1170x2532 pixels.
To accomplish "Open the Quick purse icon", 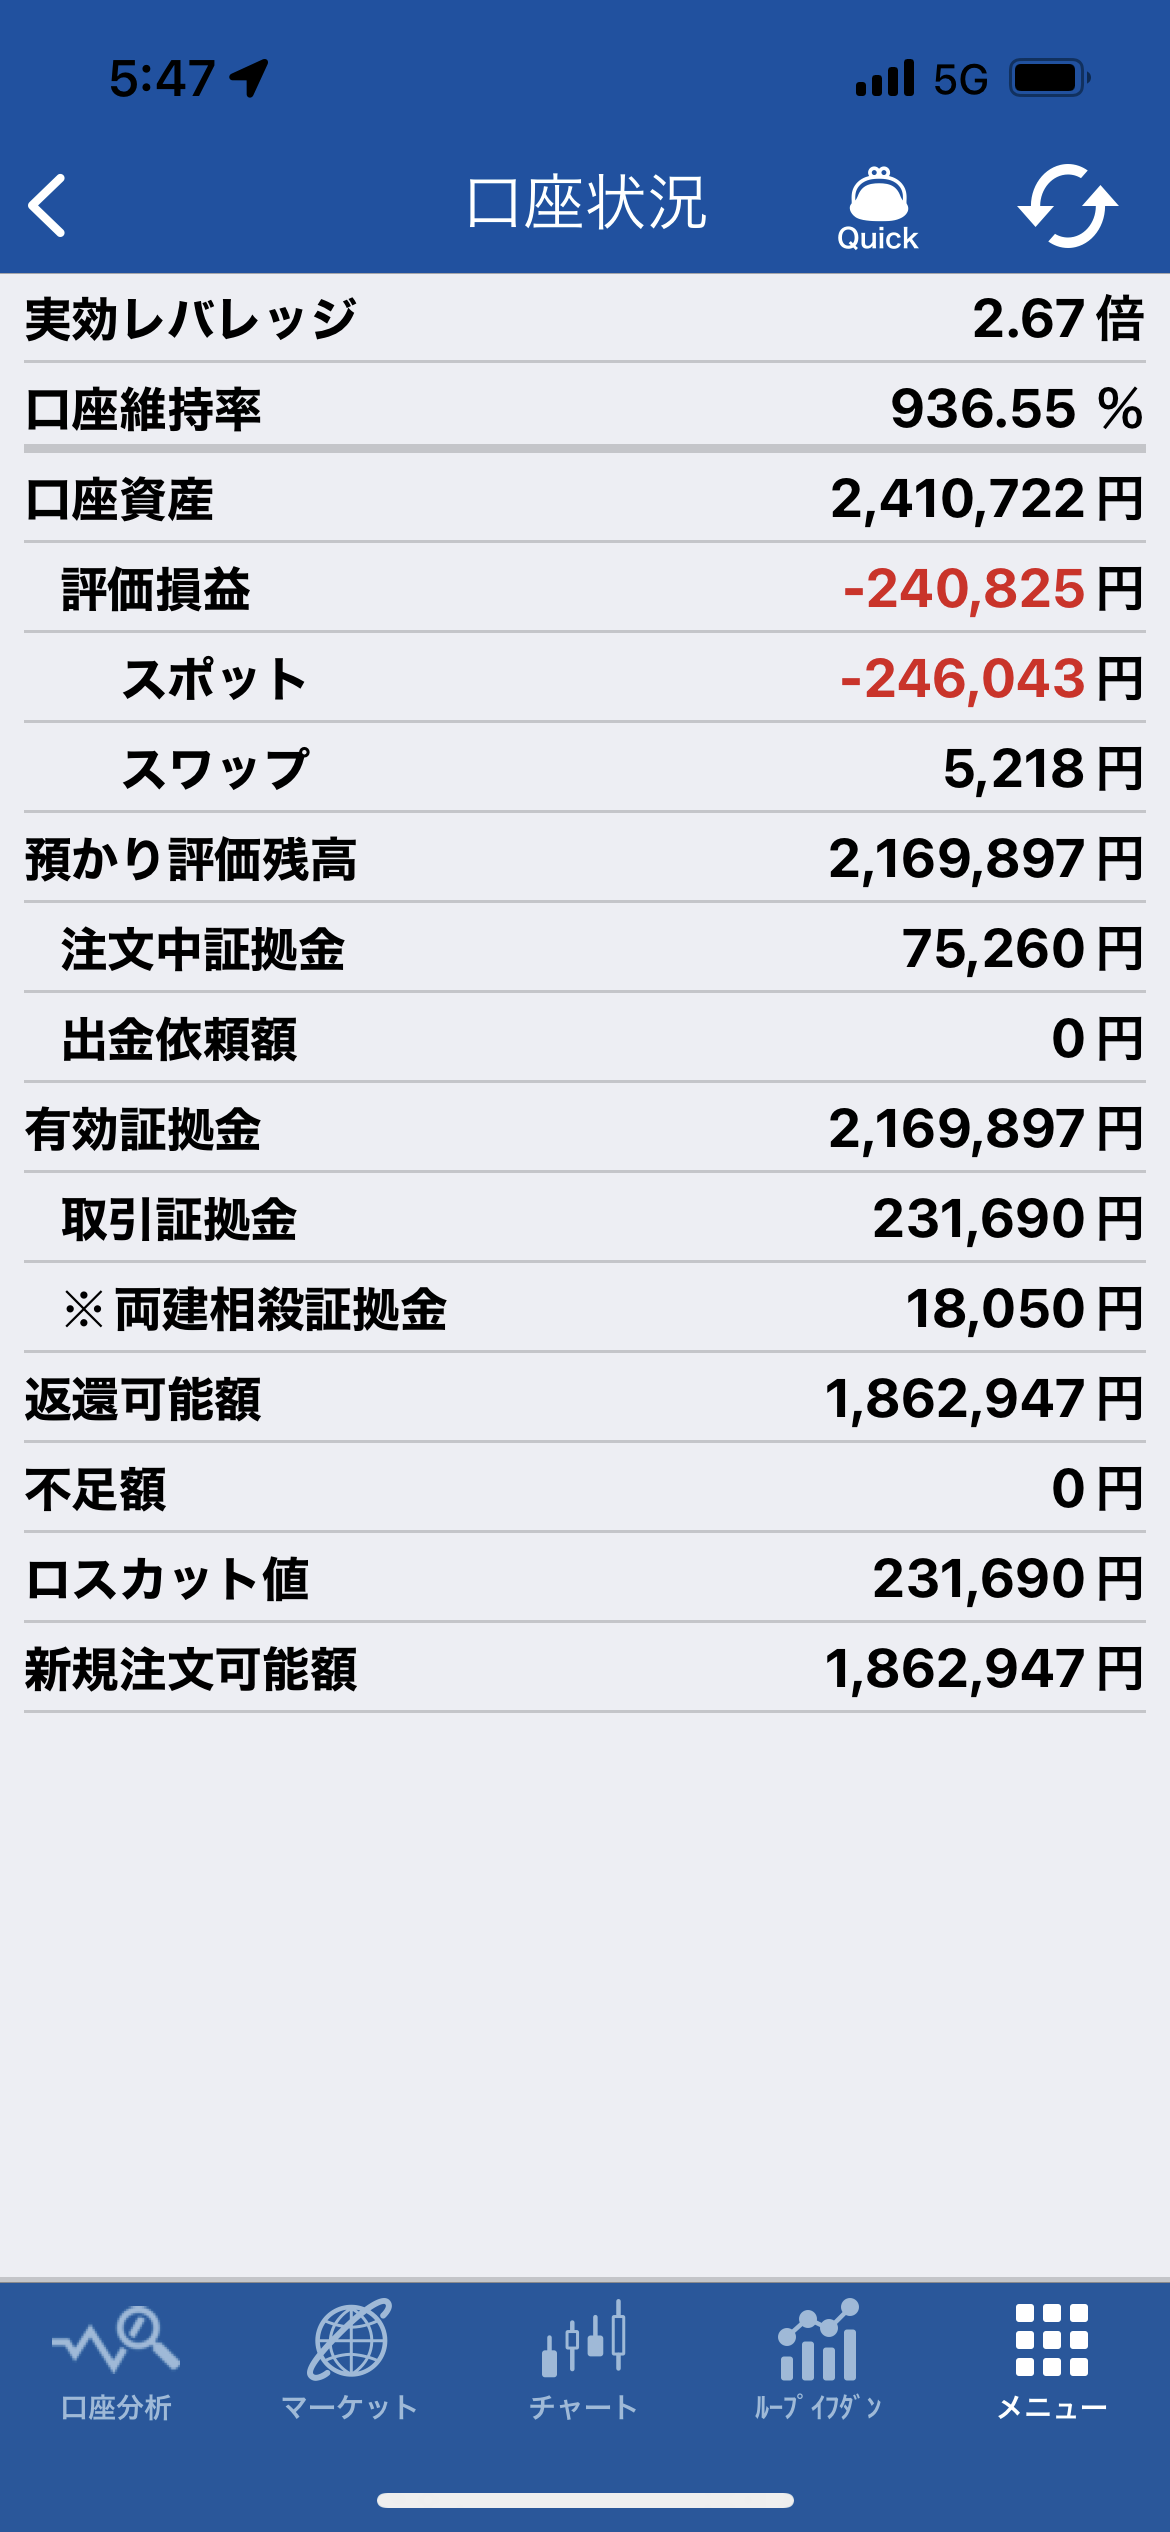I will (x=878, y=208).
